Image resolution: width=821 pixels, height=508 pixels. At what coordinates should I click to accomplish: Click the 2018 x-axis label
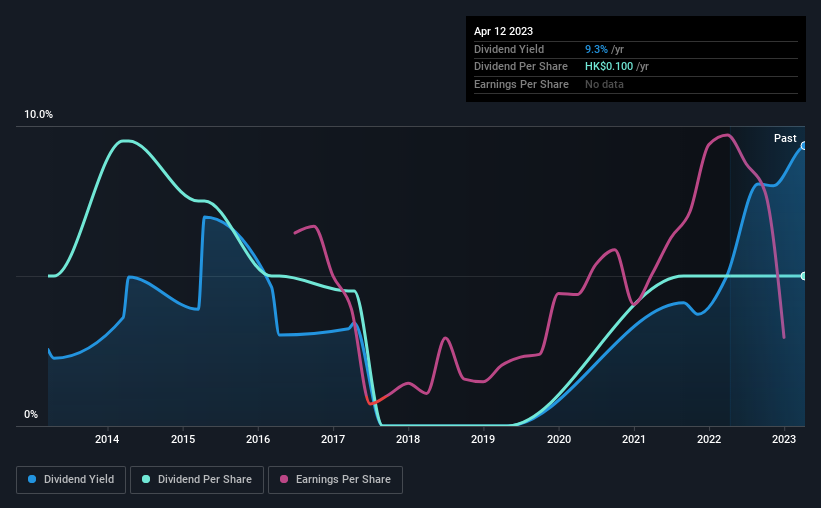[x=408, y=439]
